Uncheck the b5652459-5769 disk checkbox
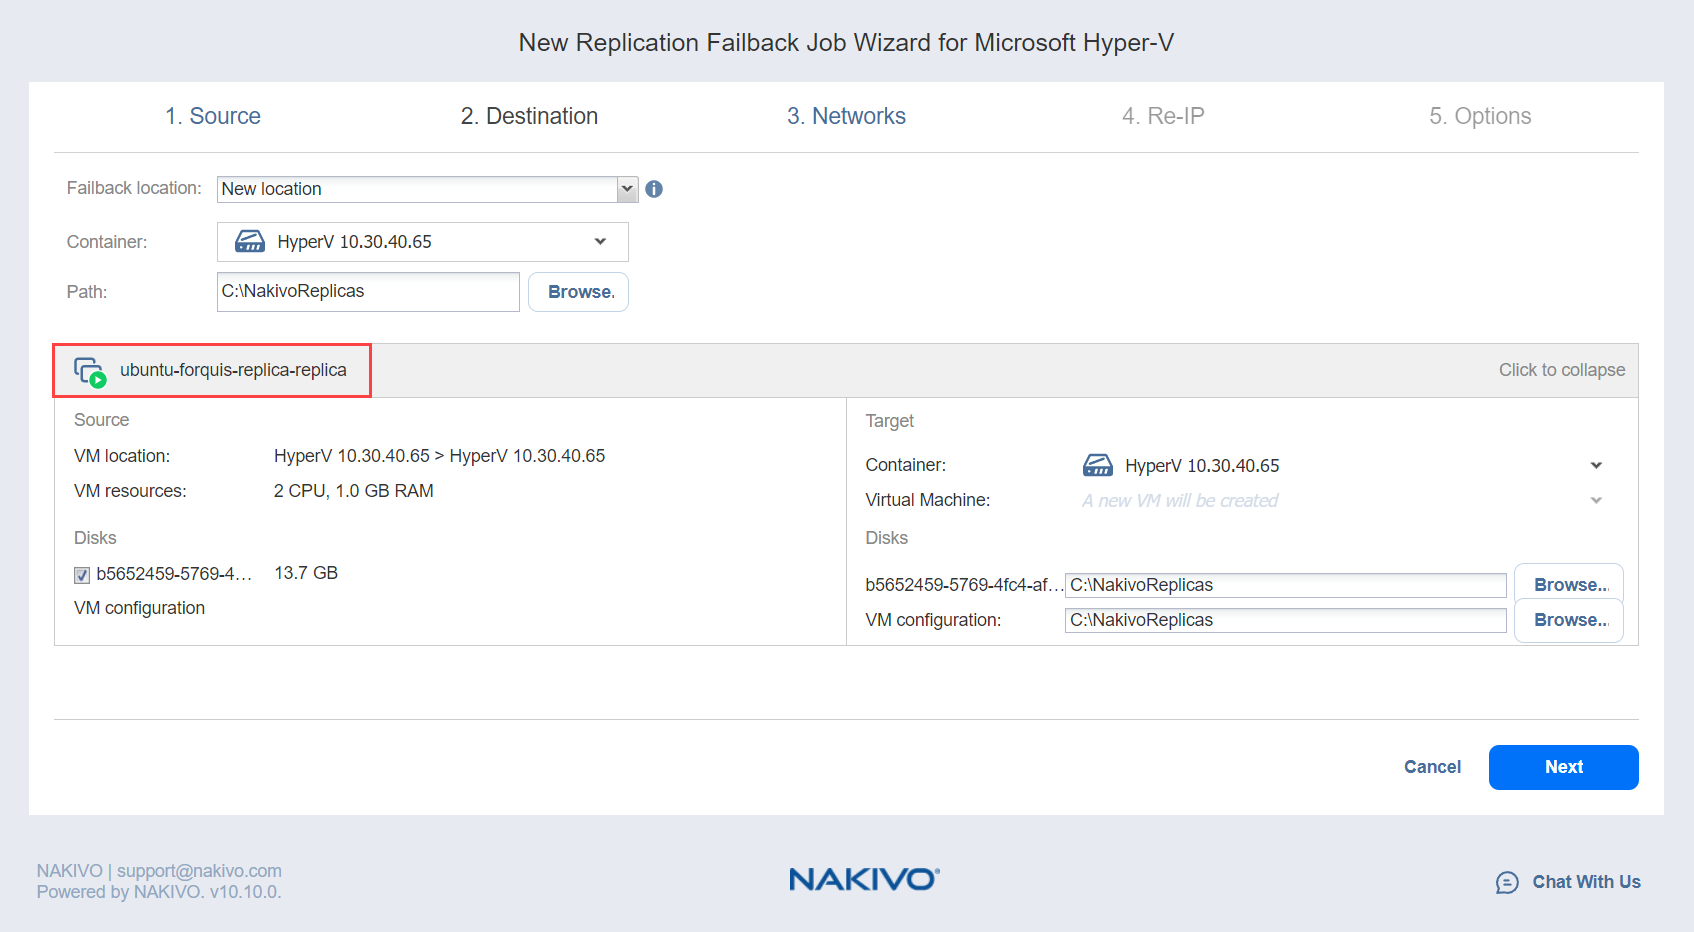 coord(82,575)
